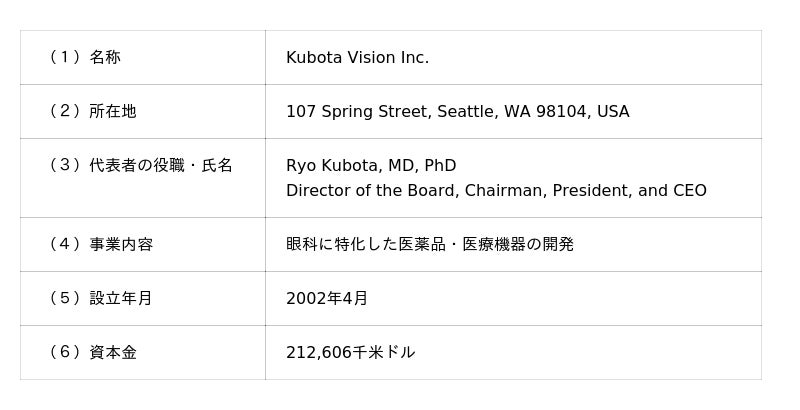This screenshot has height=410, width=800.
Task: Click the (1) row number
Action: click(64, 58)
